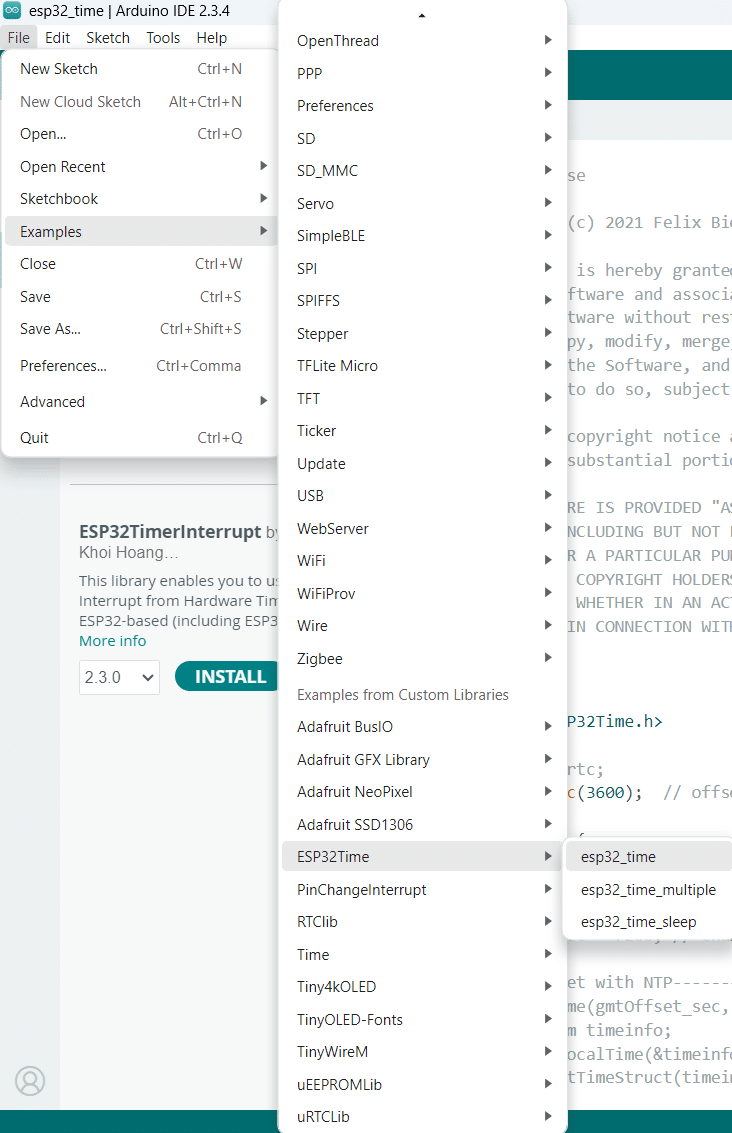732x1133 pixels.
Task: Expand SD_MMC examples
Action: 422,171
